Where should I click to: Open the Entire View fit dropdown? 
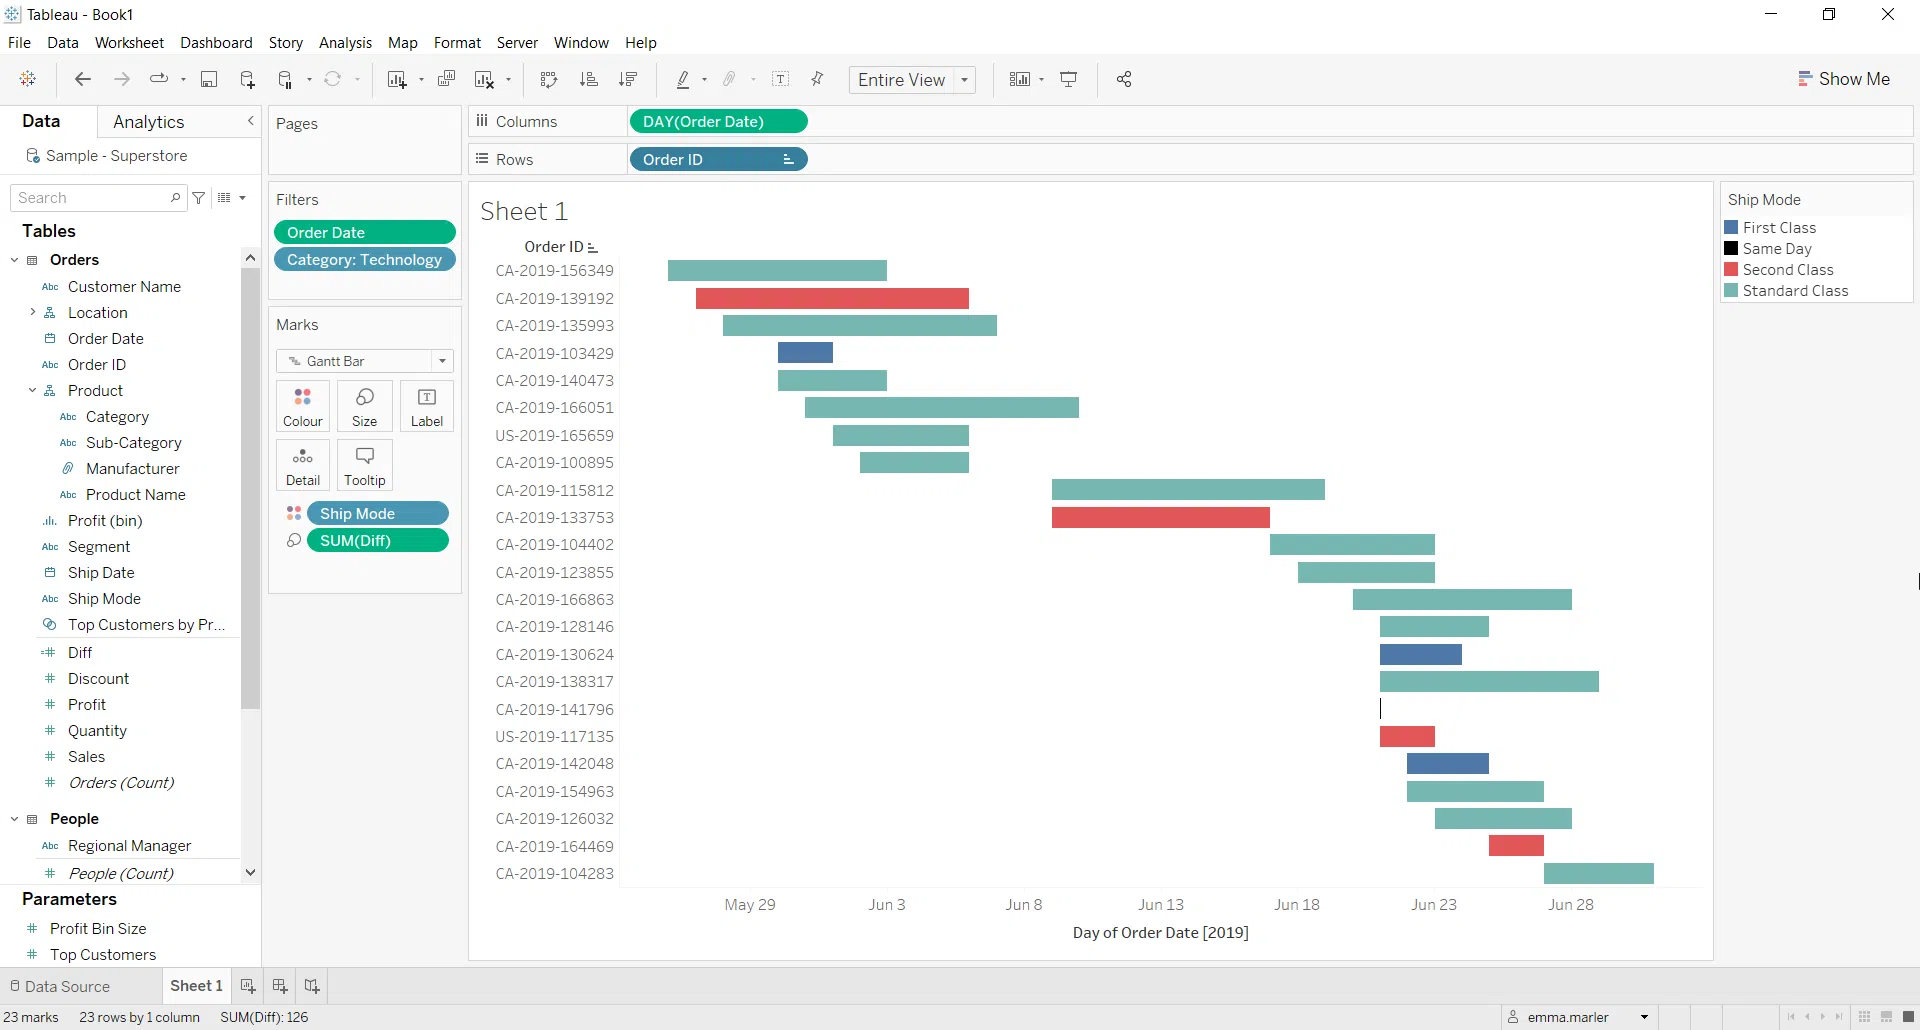963,80
